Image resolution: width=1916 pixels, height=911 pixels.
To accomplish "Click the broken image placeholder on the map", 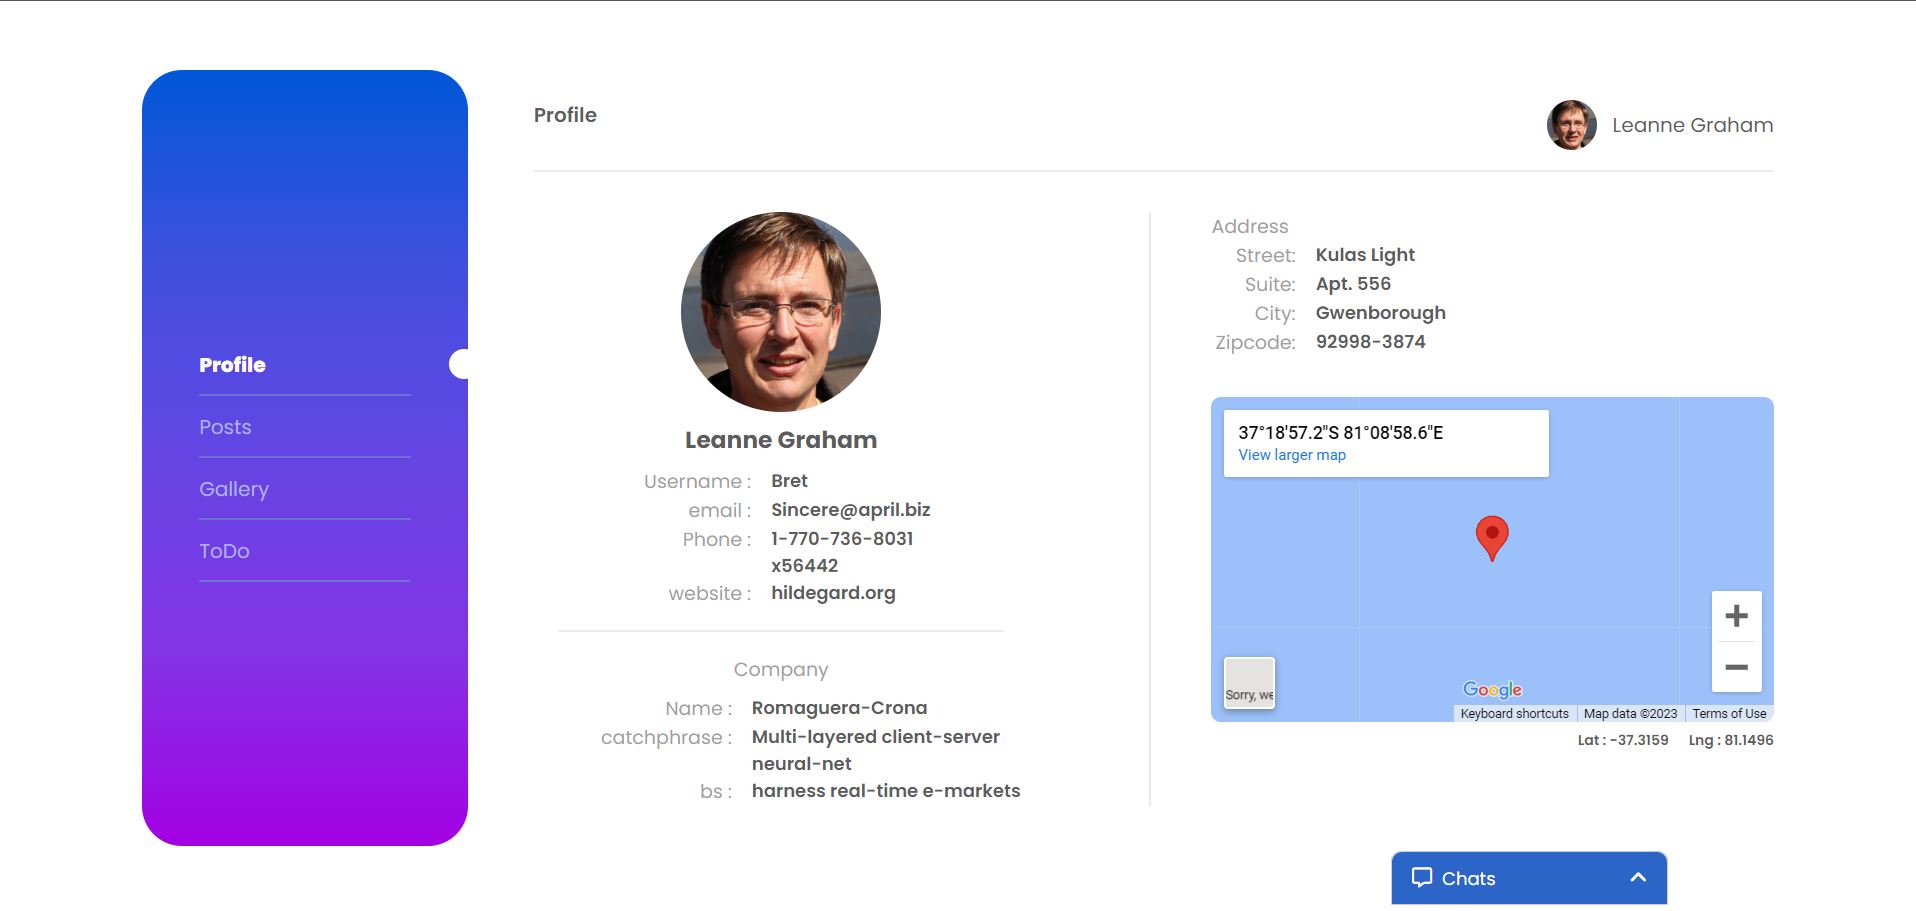I will (1249, 682).
